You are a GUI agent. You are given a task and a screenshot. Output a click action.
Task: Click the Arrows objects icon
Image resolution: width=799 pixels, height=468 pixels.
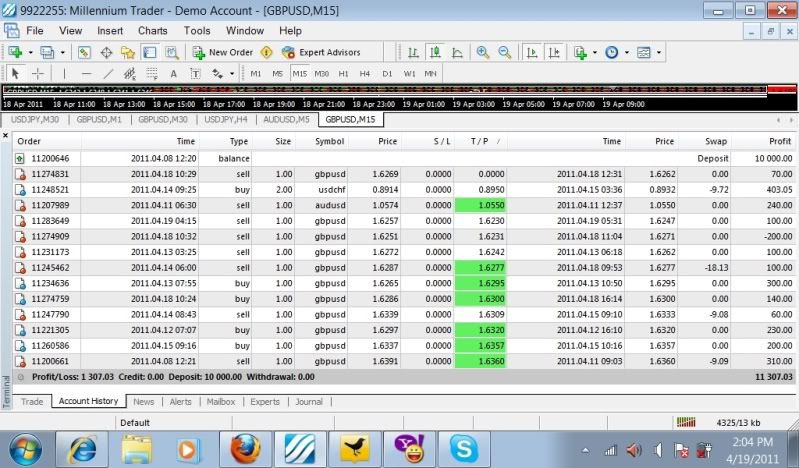point(218,73)
